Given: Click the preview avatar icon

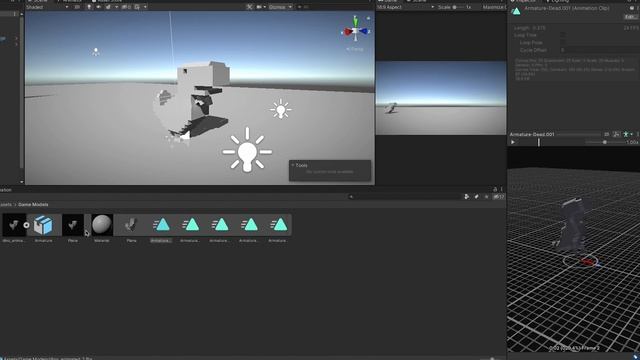Looking at the screenshot, I should (x=626, y=134).
